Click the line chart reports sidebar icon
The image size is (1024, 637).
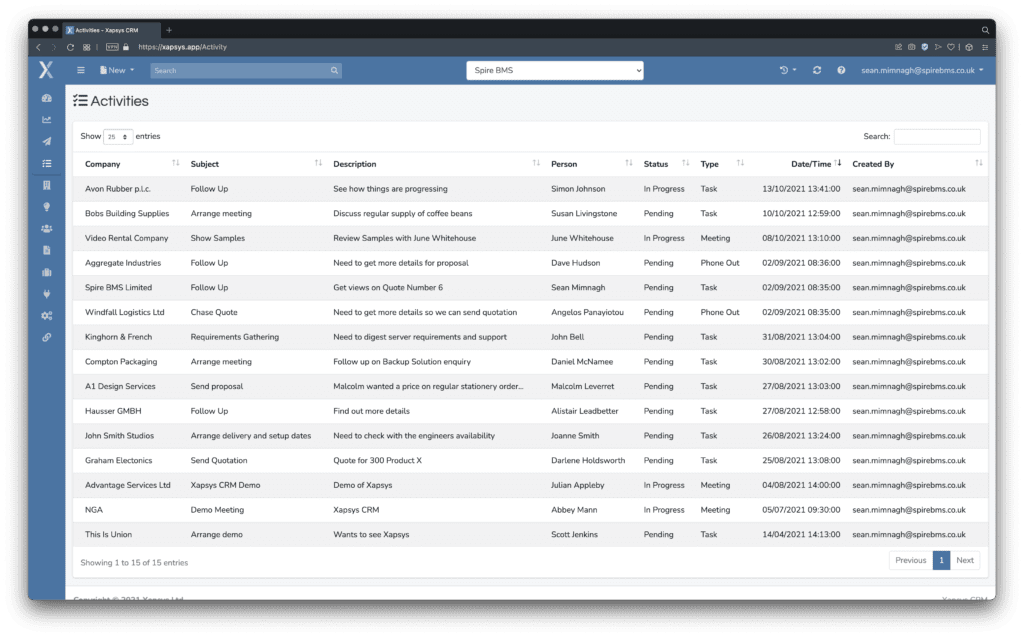(x=46, y=120)
